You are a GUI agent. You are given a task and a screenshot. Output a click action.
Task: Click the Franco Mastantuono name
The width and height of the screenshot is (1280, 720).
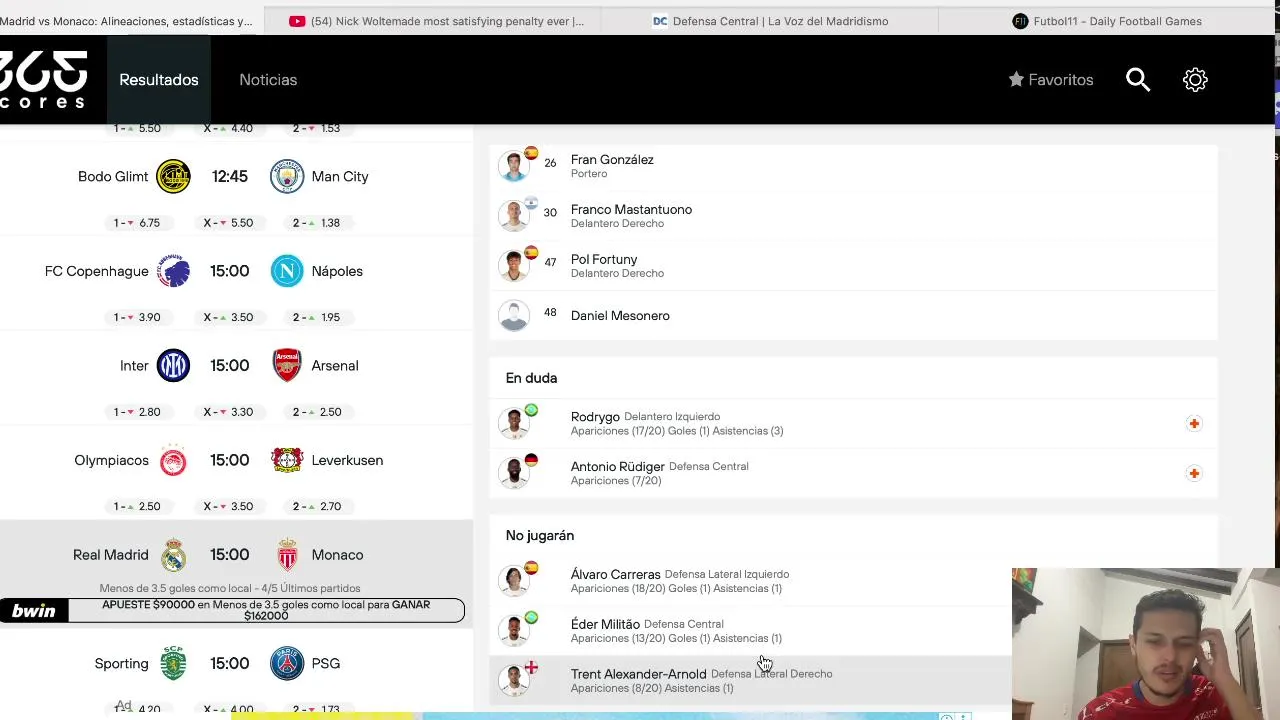tap(631, 209)
